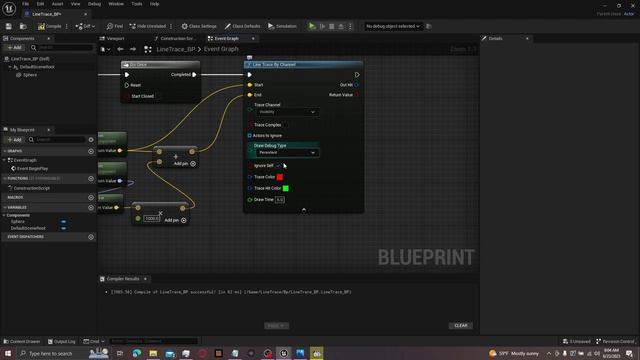This screenshot has width=640, height=360.
Task: Select the Event Graph tab
Action: (227, 38)
